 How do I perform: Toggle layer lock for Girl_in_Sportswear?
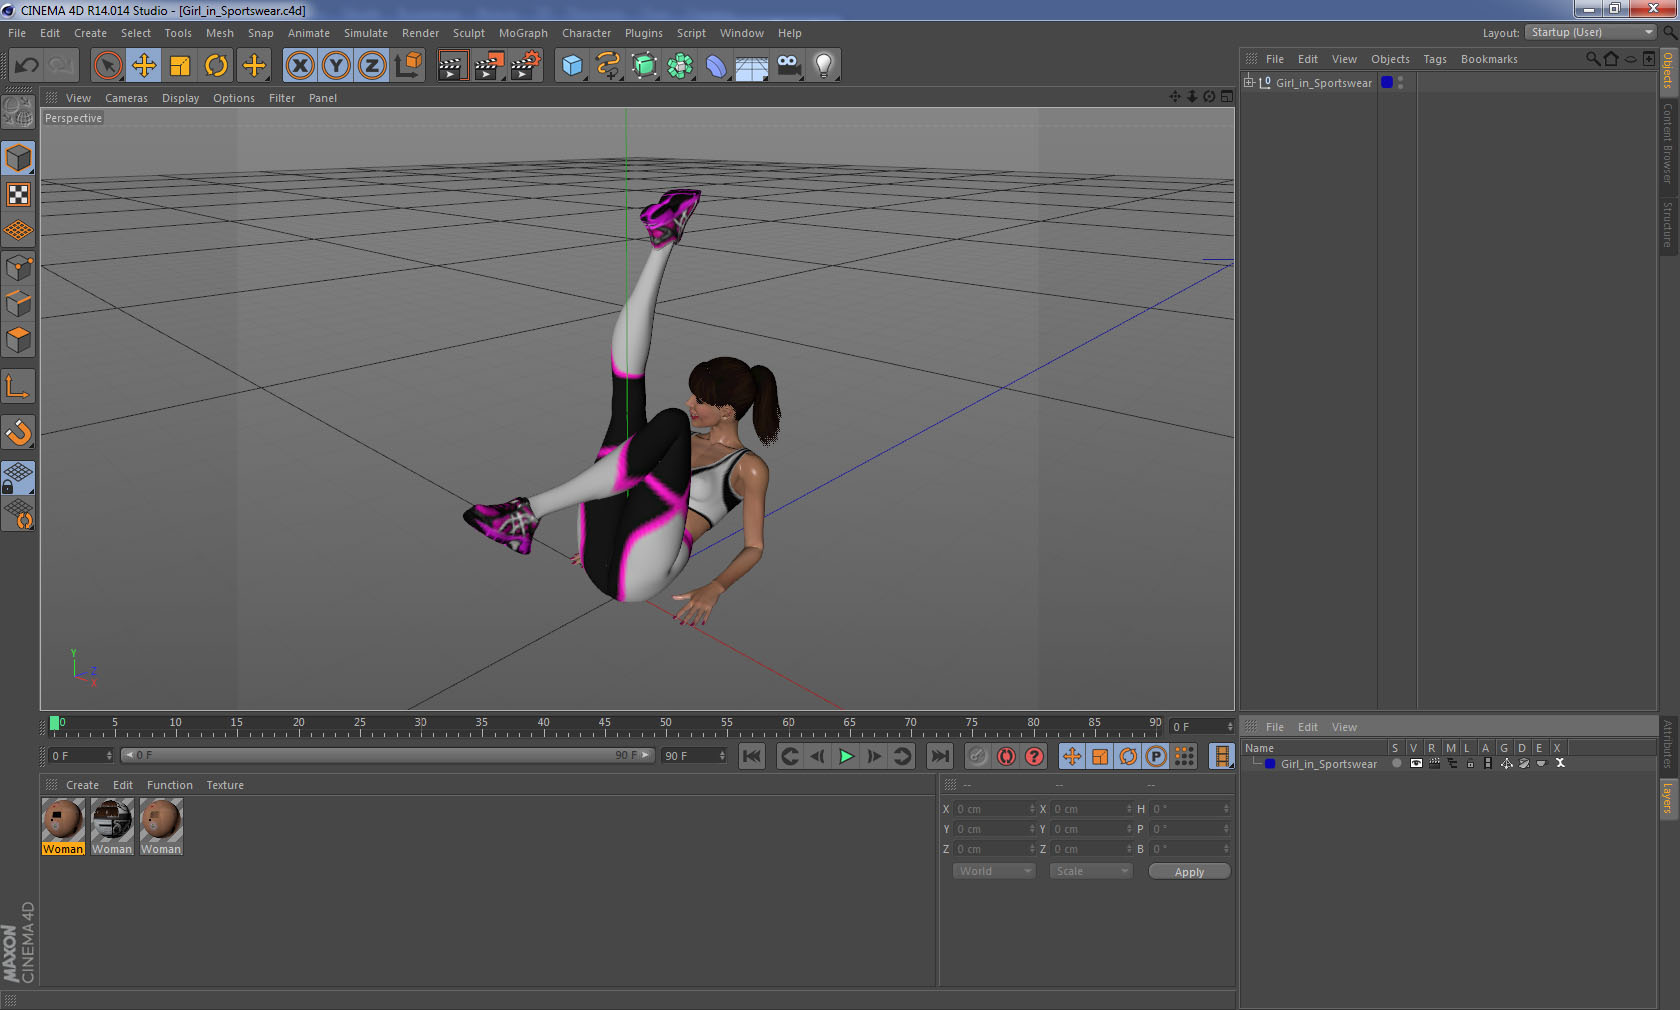pyautogui.click(x=1470, y=764)
